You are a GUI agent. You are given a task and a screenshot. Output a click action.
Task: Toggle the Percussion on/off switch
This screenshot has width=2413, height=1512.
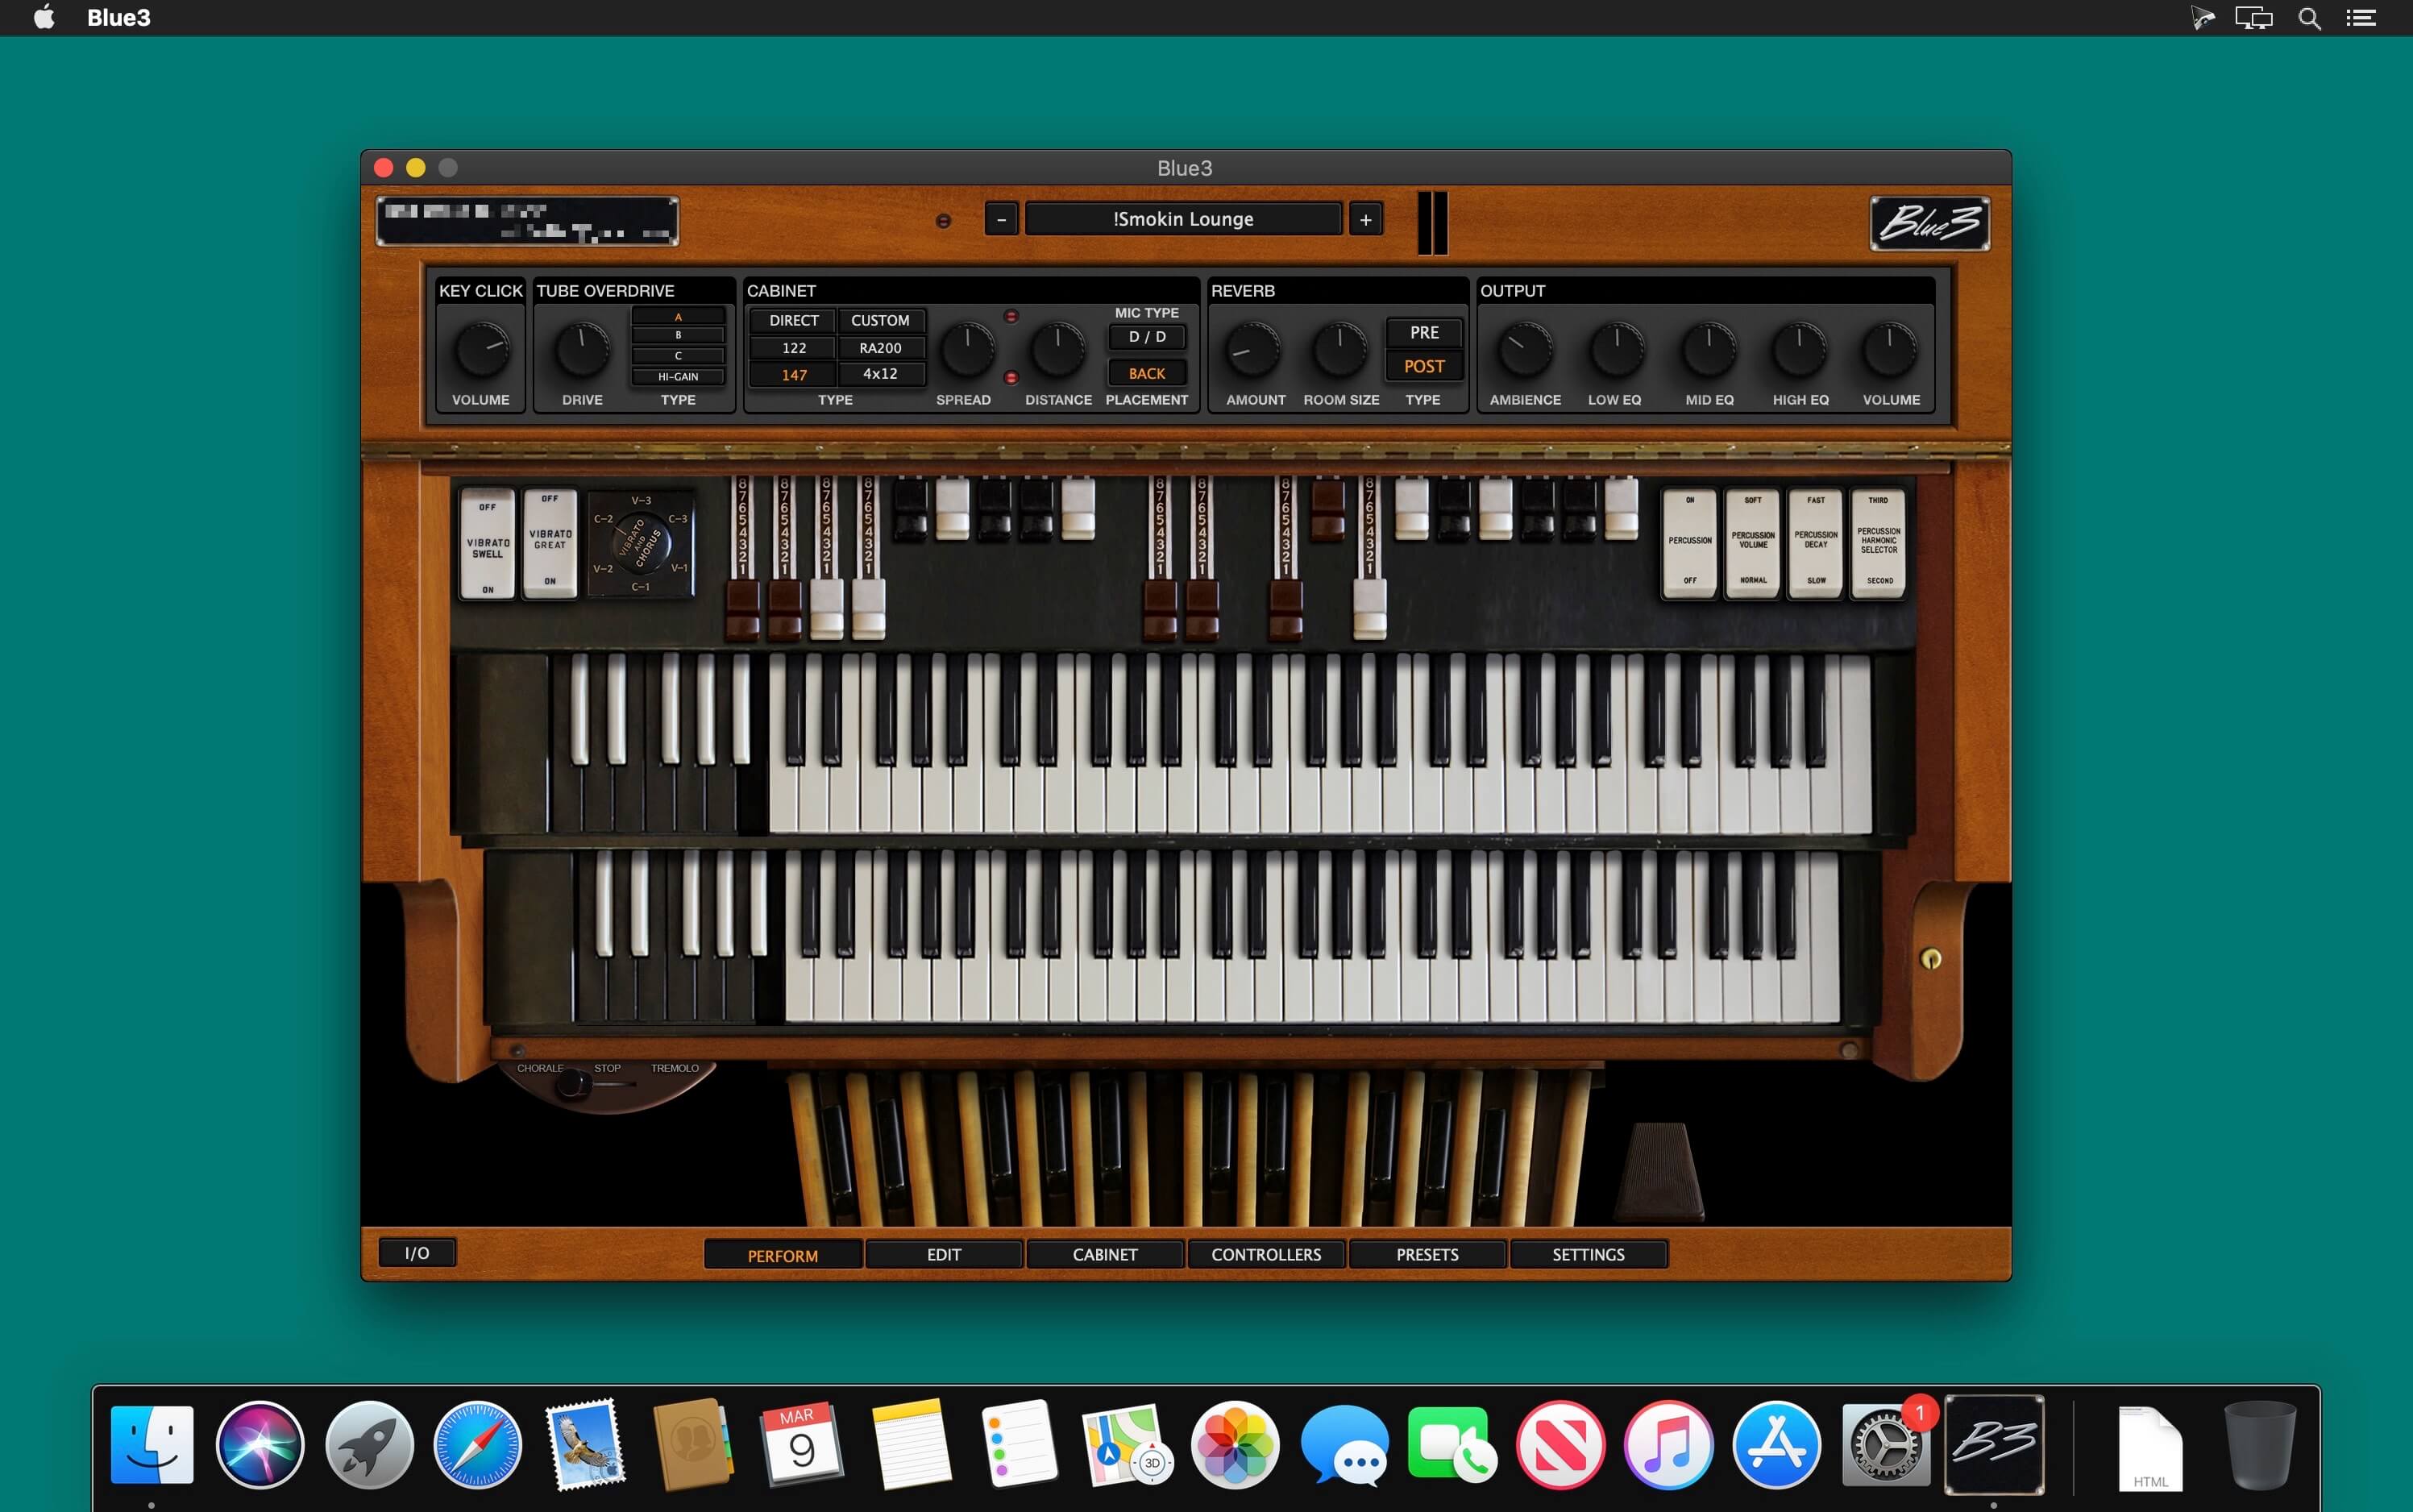tap(1690, 543)
